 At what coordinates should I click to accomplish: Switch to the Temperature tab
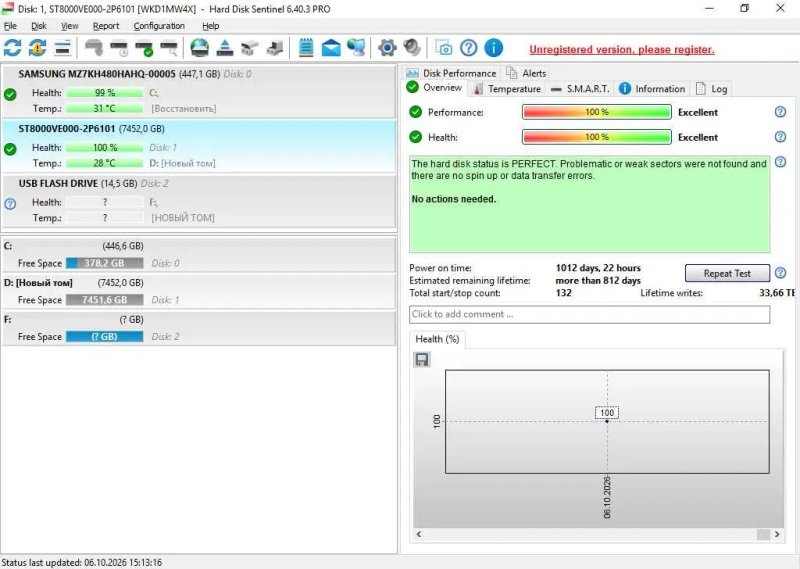pyautogui.click(x=507, y=89)
